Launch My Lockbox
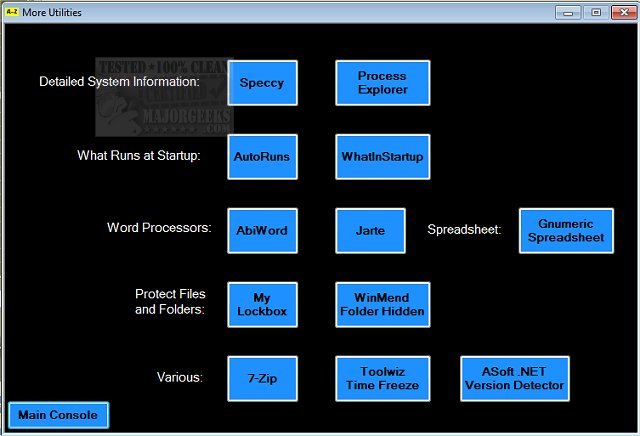This screenshot has width=640, height=436. click(x=262, y=305)
